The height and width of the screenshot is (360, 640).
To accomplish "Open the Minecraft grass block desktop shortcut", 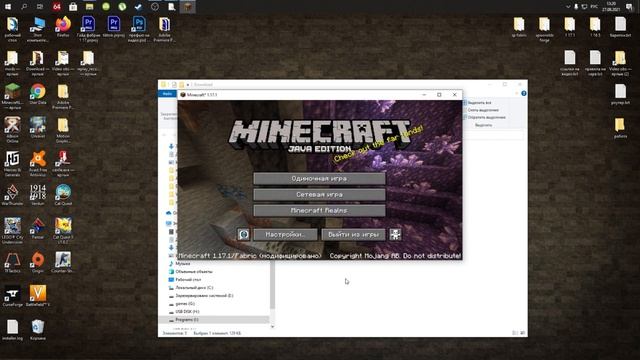I will click(12, 96).
